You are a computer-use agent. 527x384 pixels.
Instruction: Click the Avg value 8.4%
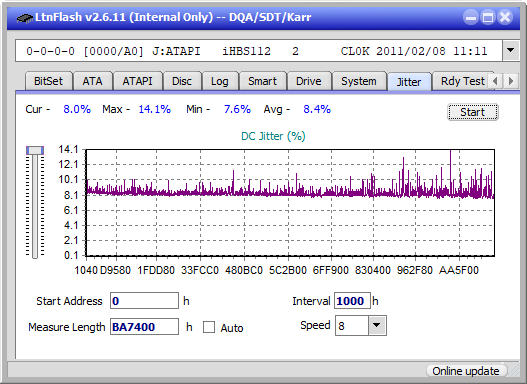[x=317, y=109]
